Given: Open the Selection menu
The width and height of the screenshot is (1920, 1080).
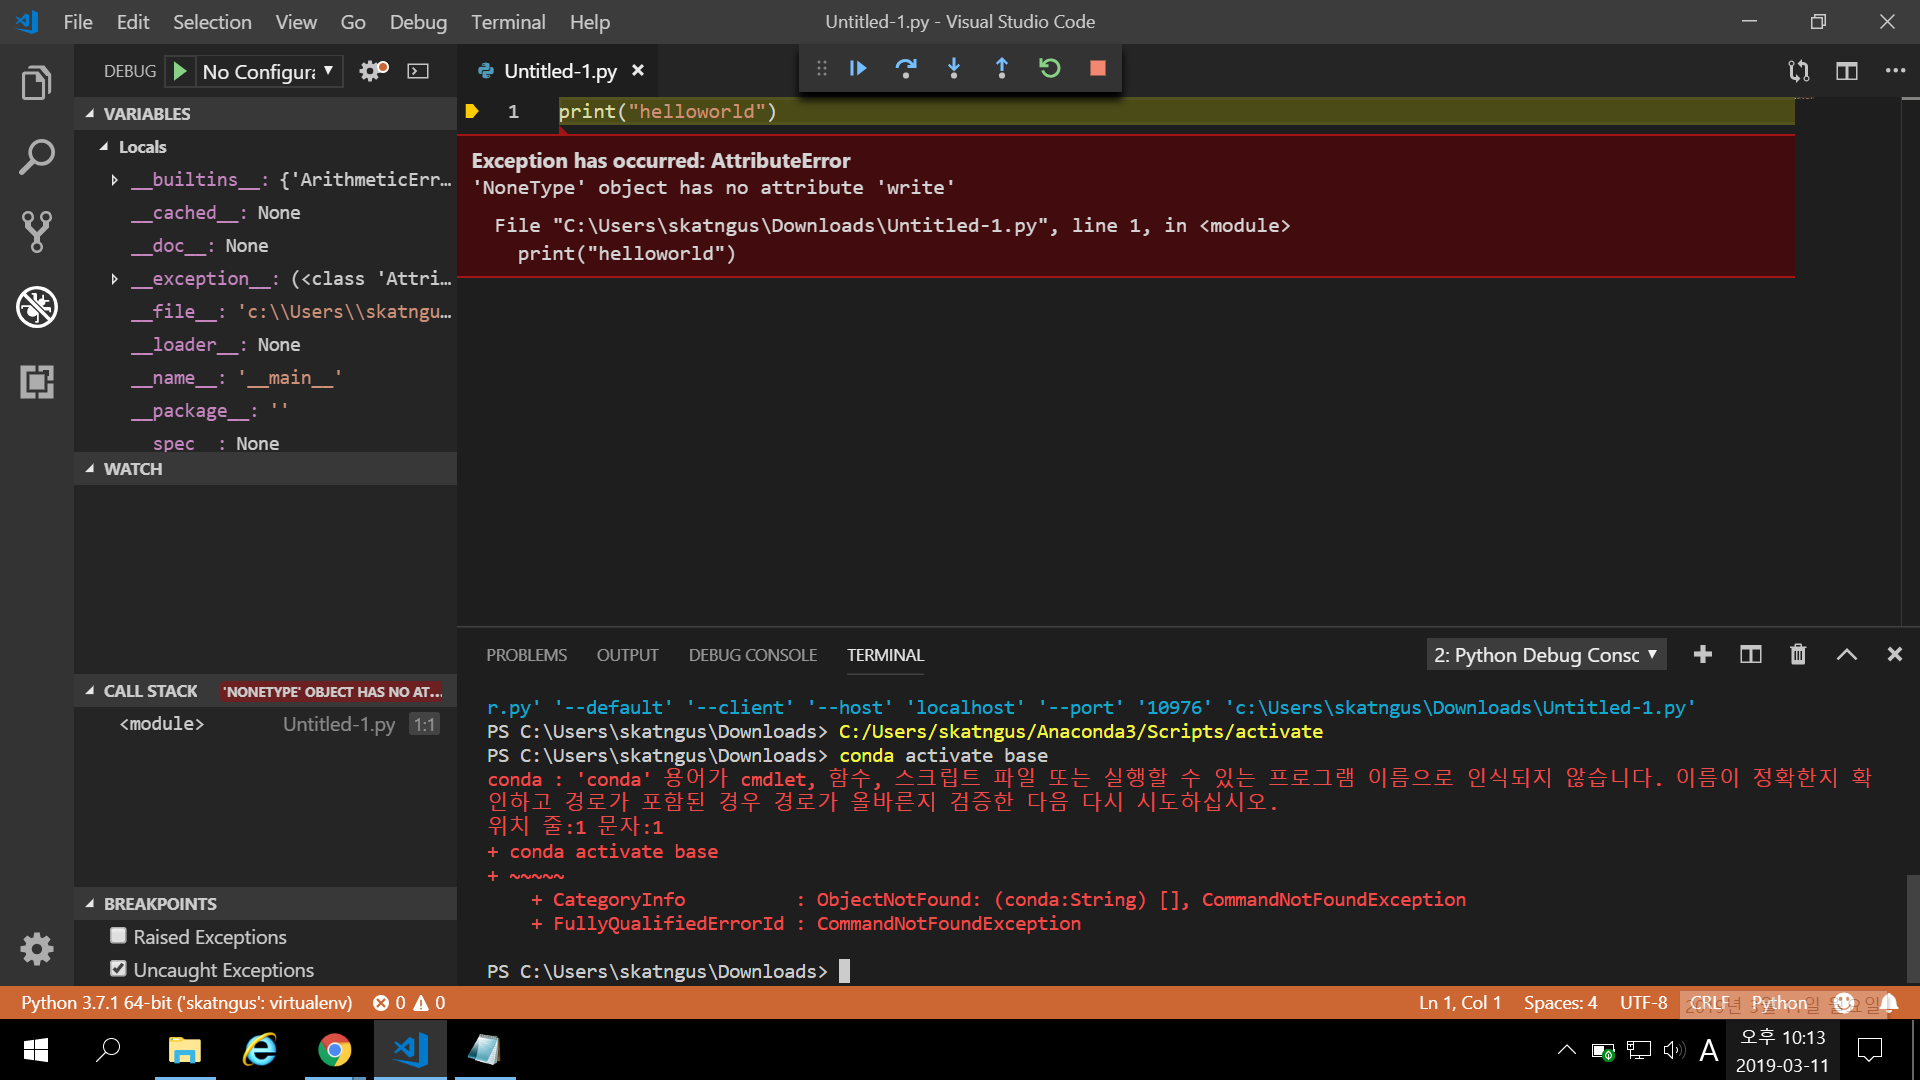Looking at the screenshot, I should 212,22.
